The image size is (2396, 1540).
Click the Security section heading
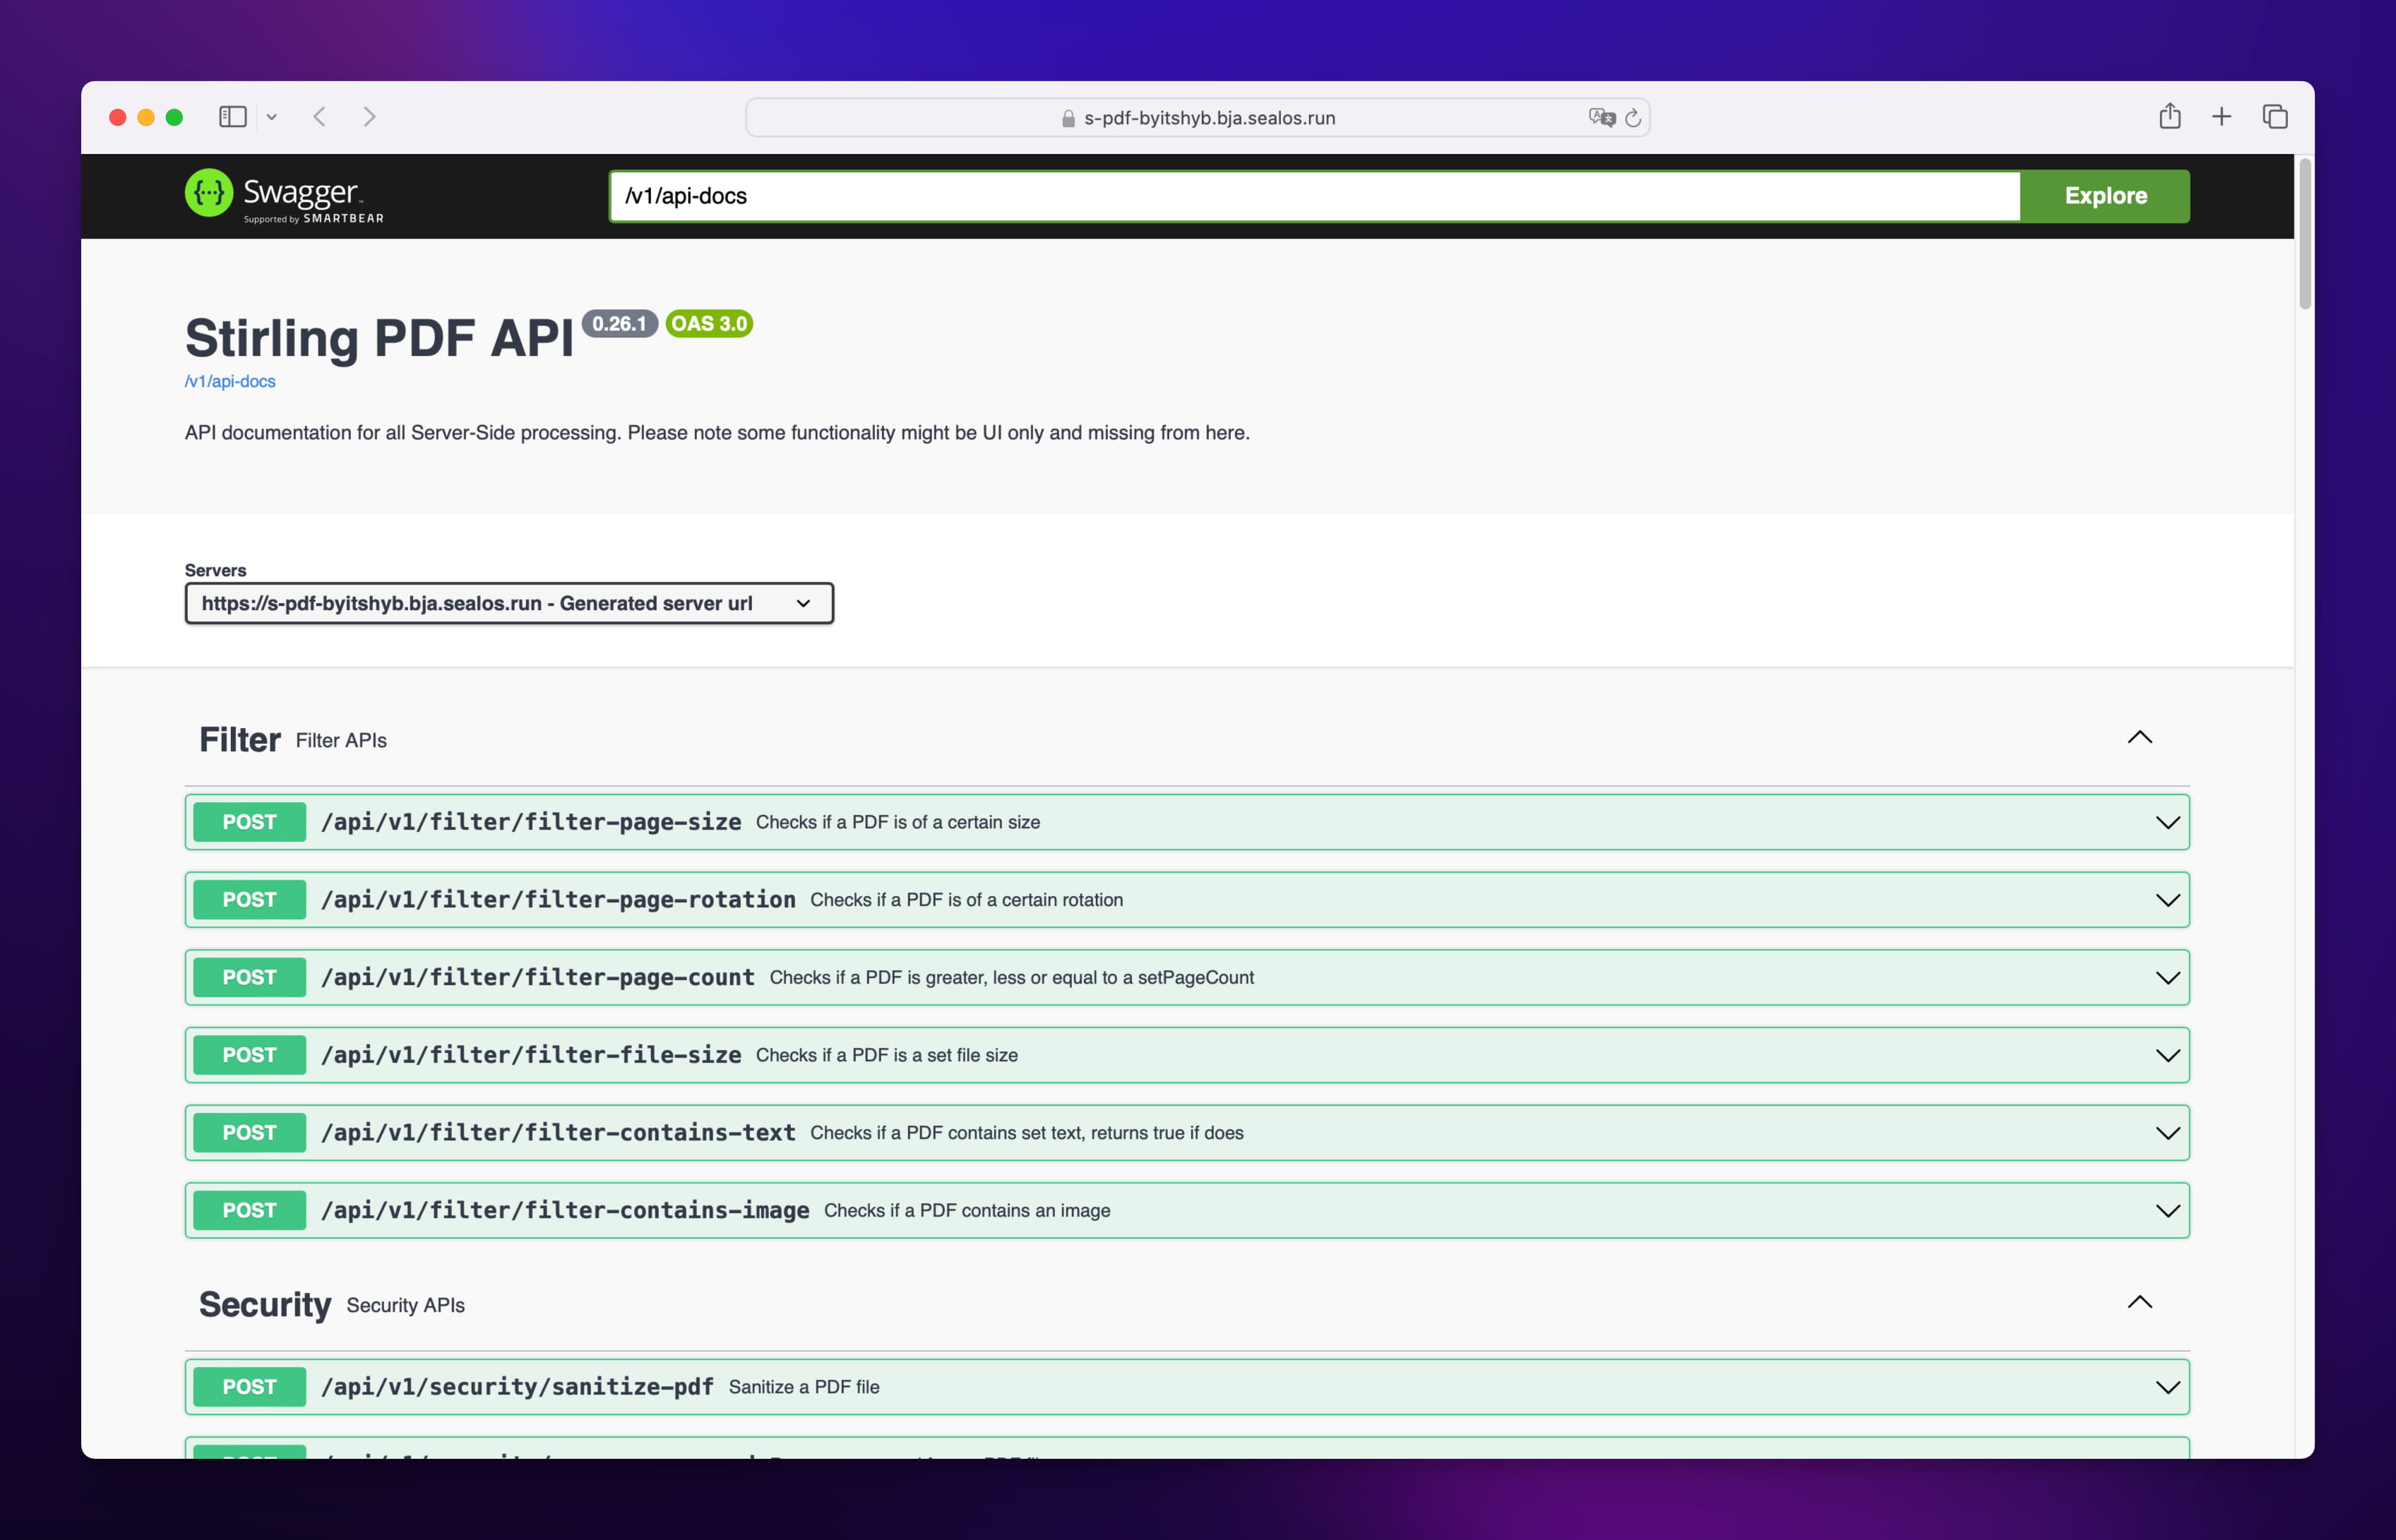tap(265, 1304)
